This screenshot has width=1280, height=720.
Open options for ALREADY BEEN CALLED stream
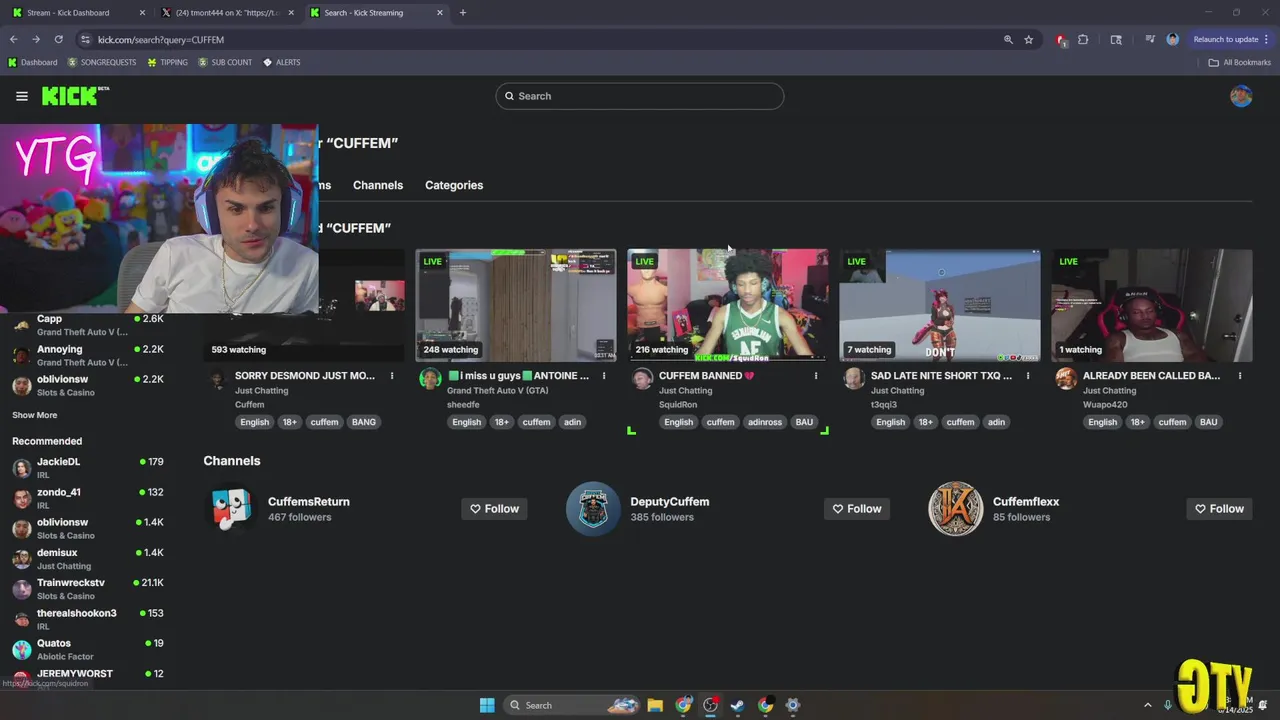click(x=1240, y=376)
